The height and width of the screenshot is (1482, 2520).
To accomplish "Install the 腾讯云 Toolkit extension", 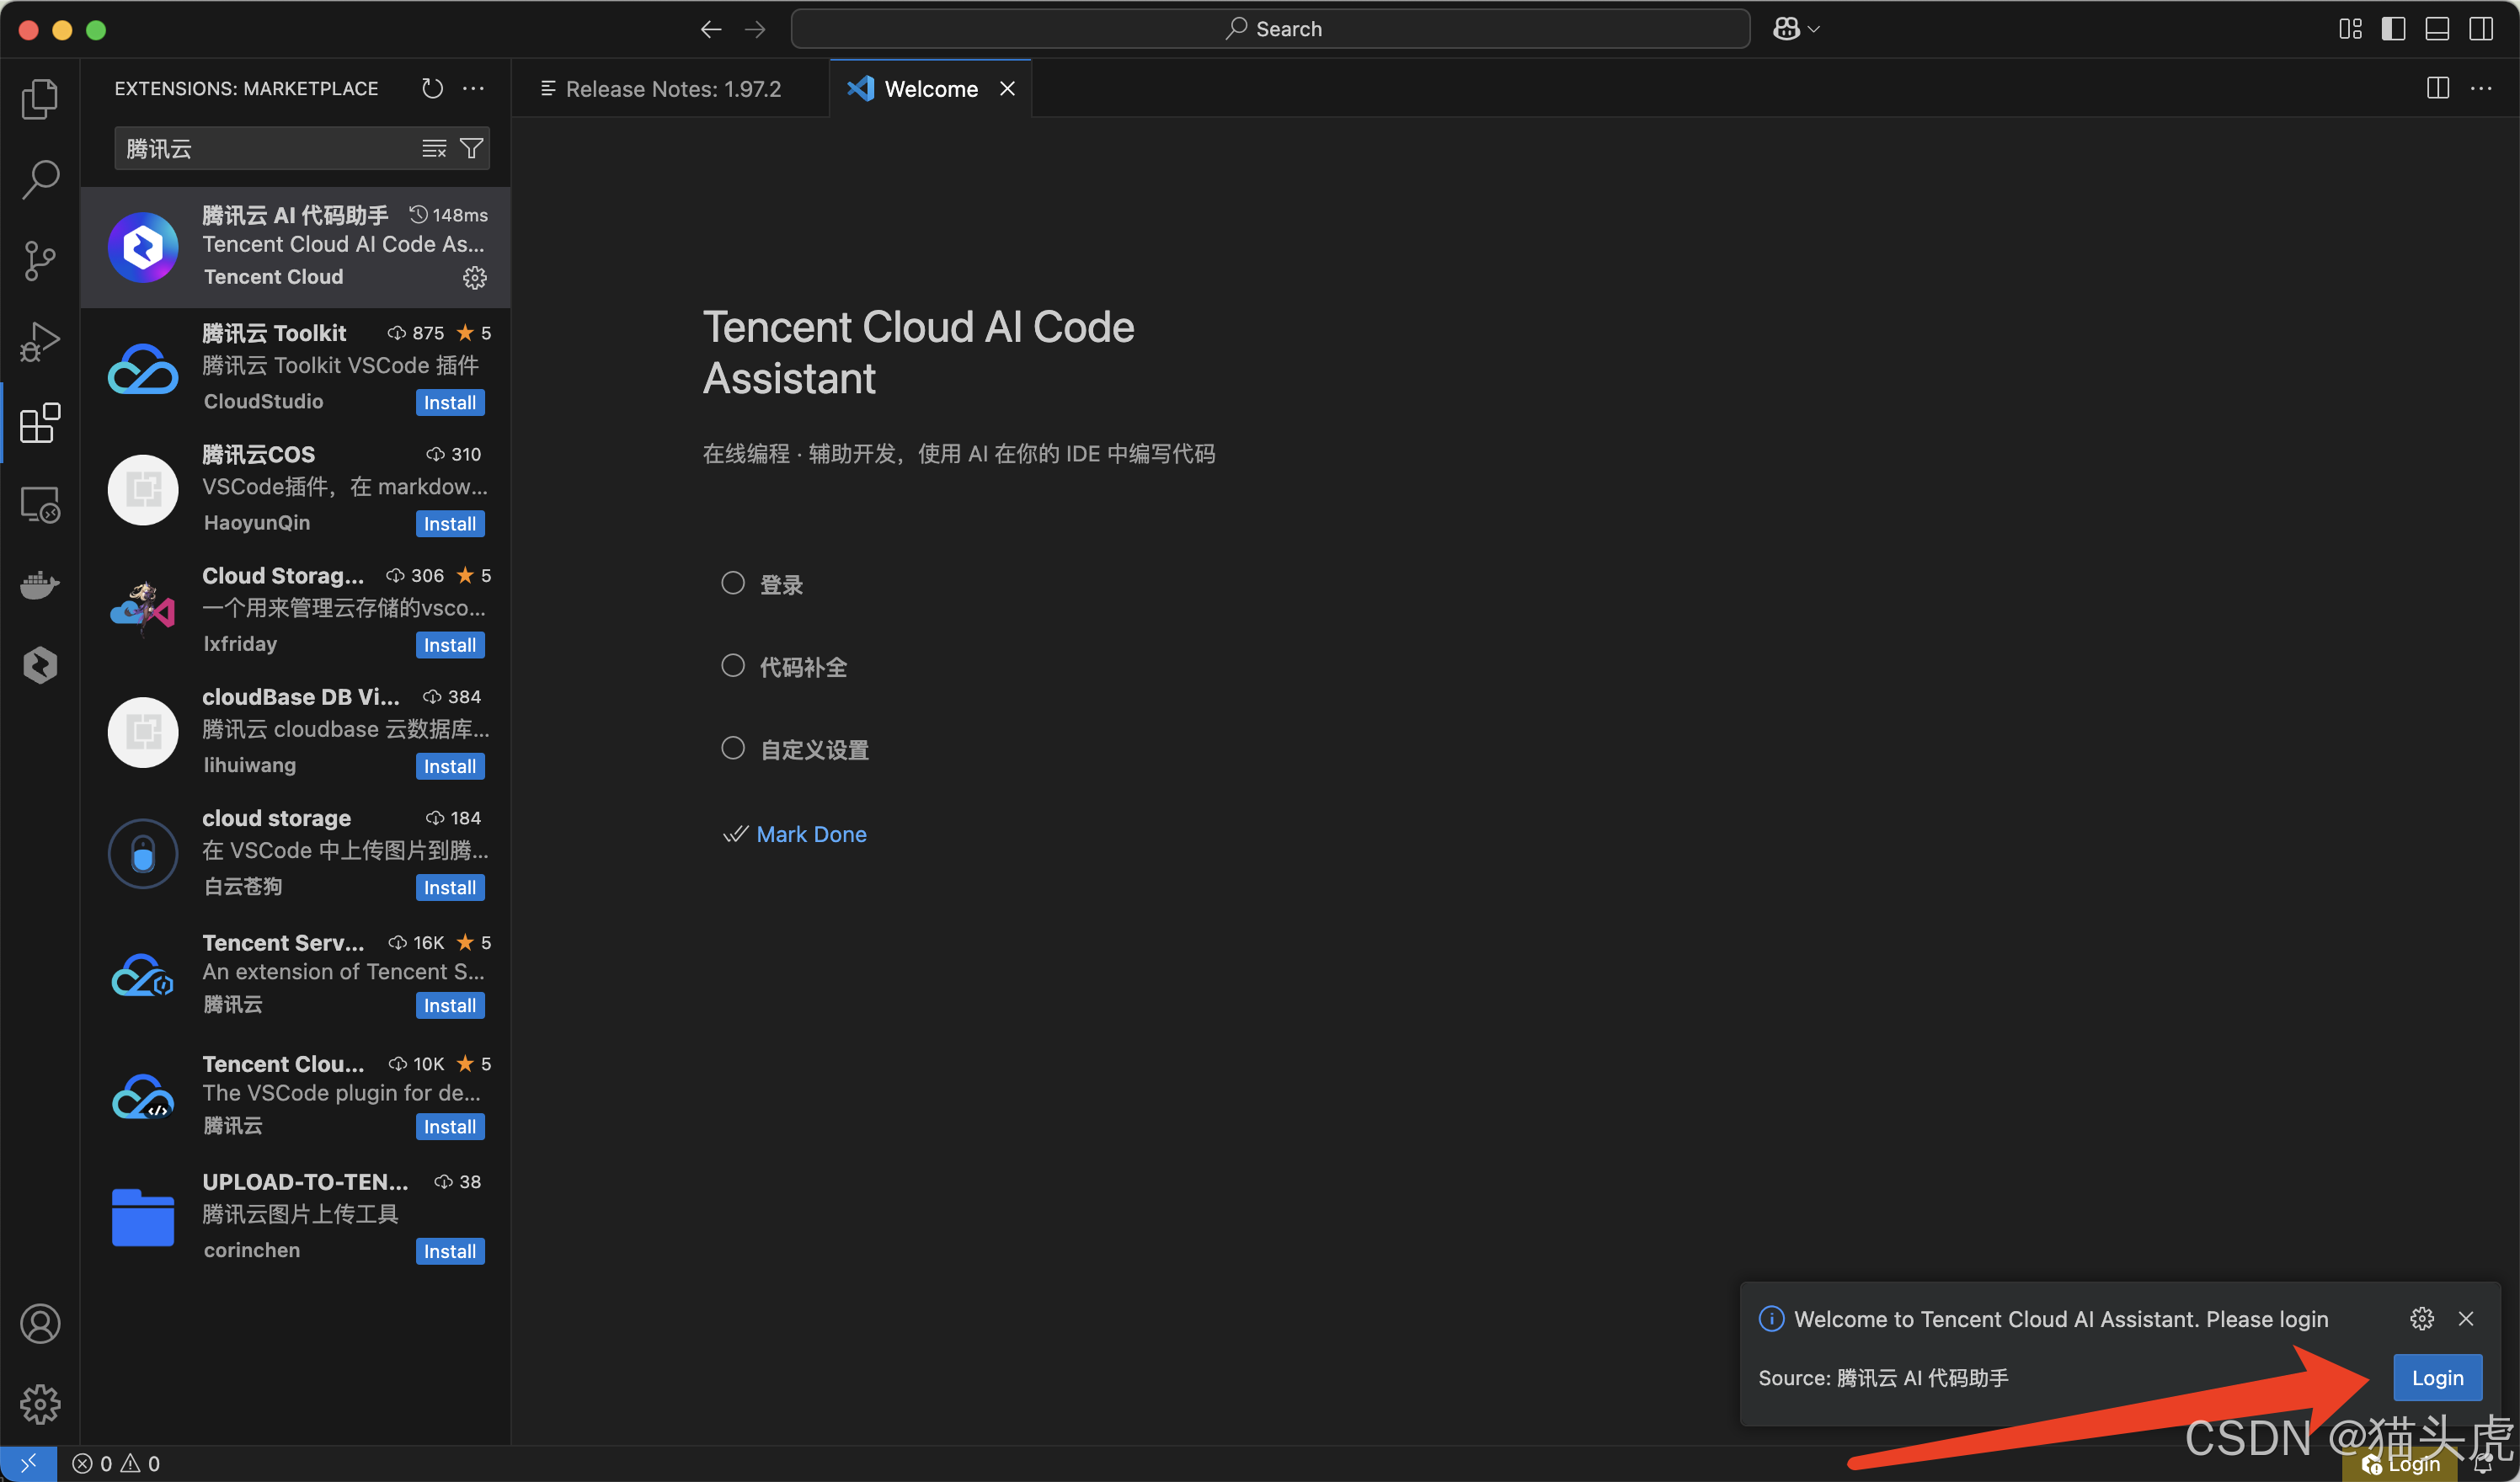I will click(449, 402).
